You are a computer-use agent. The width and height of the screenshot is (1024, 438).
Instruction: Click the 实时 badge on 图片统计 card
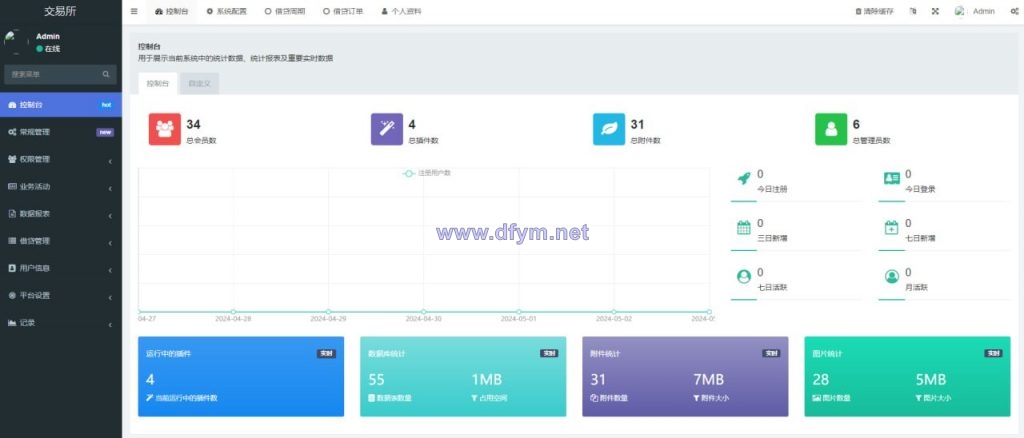point(993,353)
